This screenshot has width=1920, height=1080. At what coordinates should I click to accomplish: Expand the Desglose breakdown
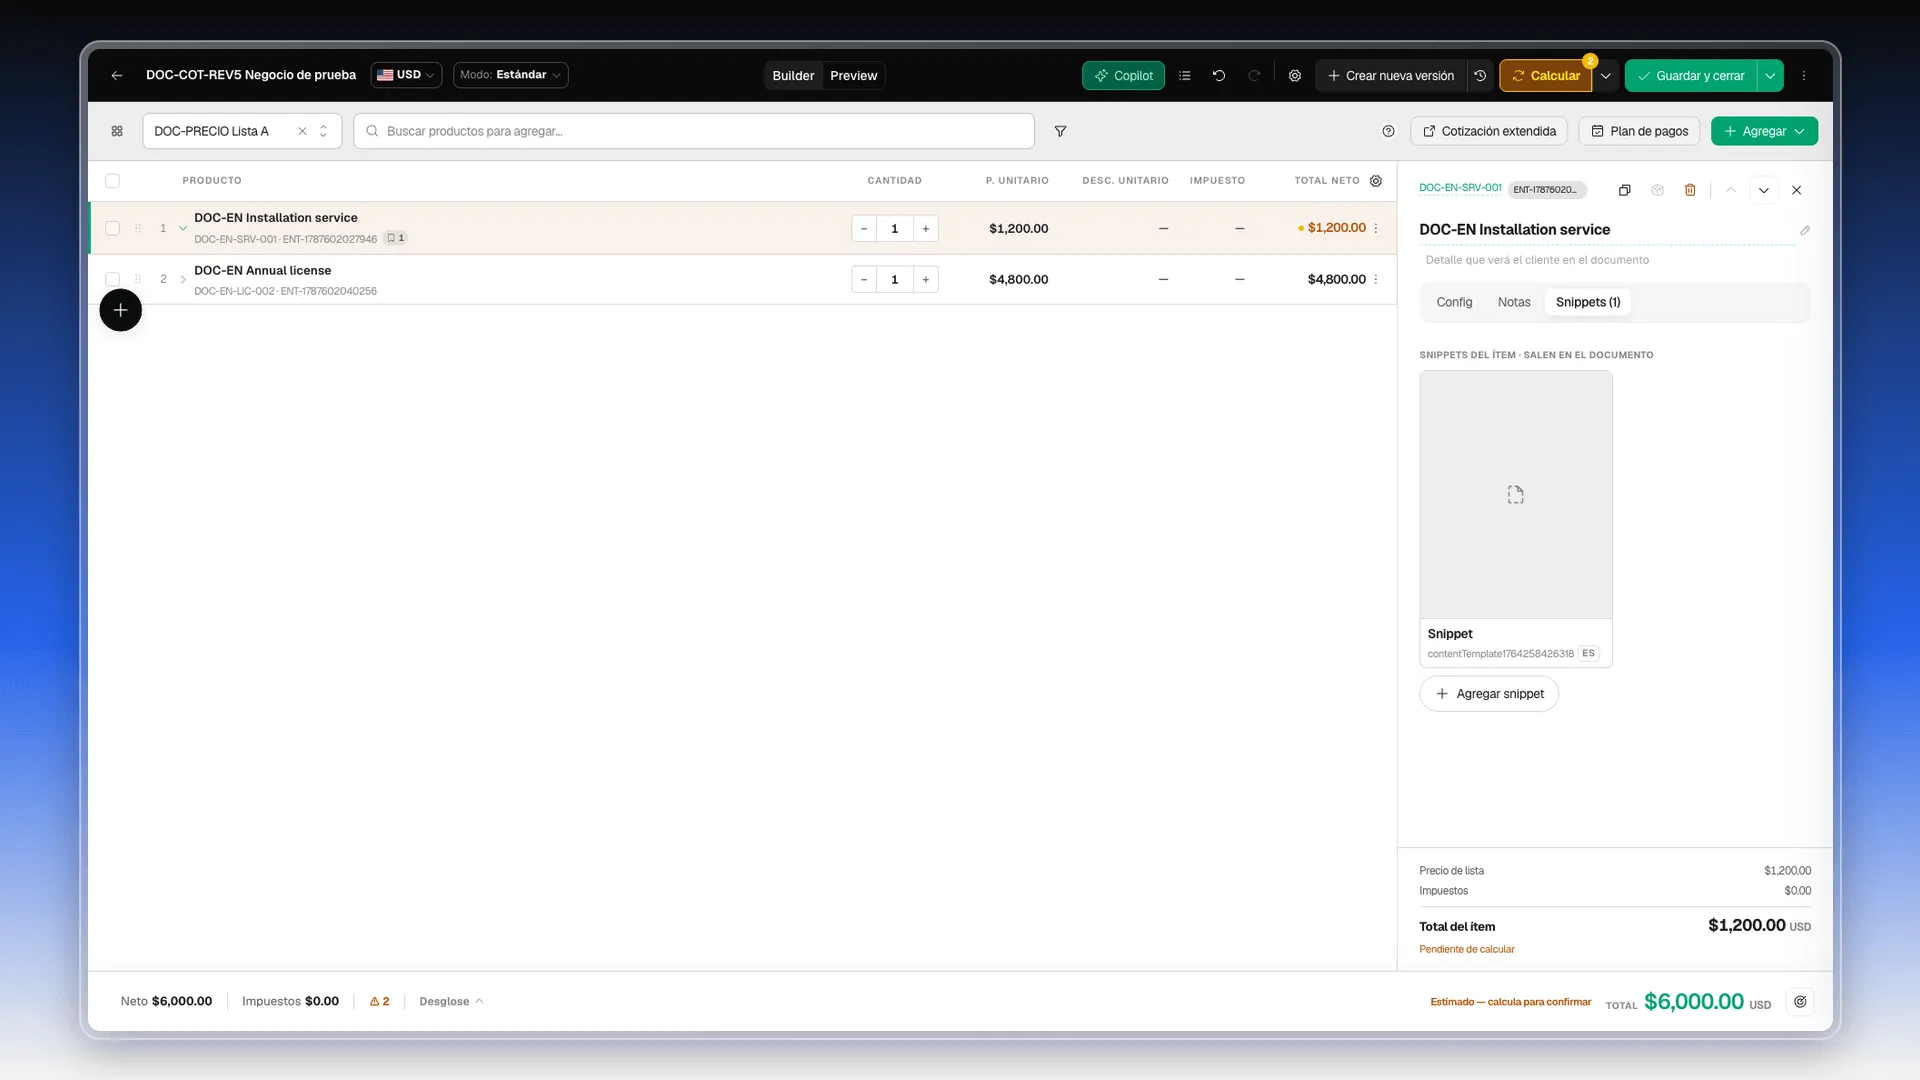pyautogui.click(x=451, y=1002)
